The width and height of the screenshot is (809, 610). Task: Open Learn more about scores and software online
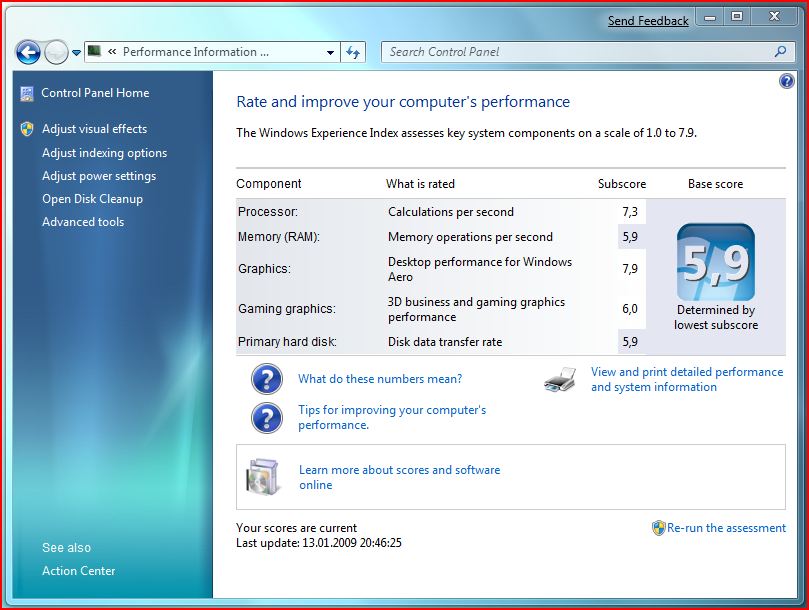click(x=399, y=477)
